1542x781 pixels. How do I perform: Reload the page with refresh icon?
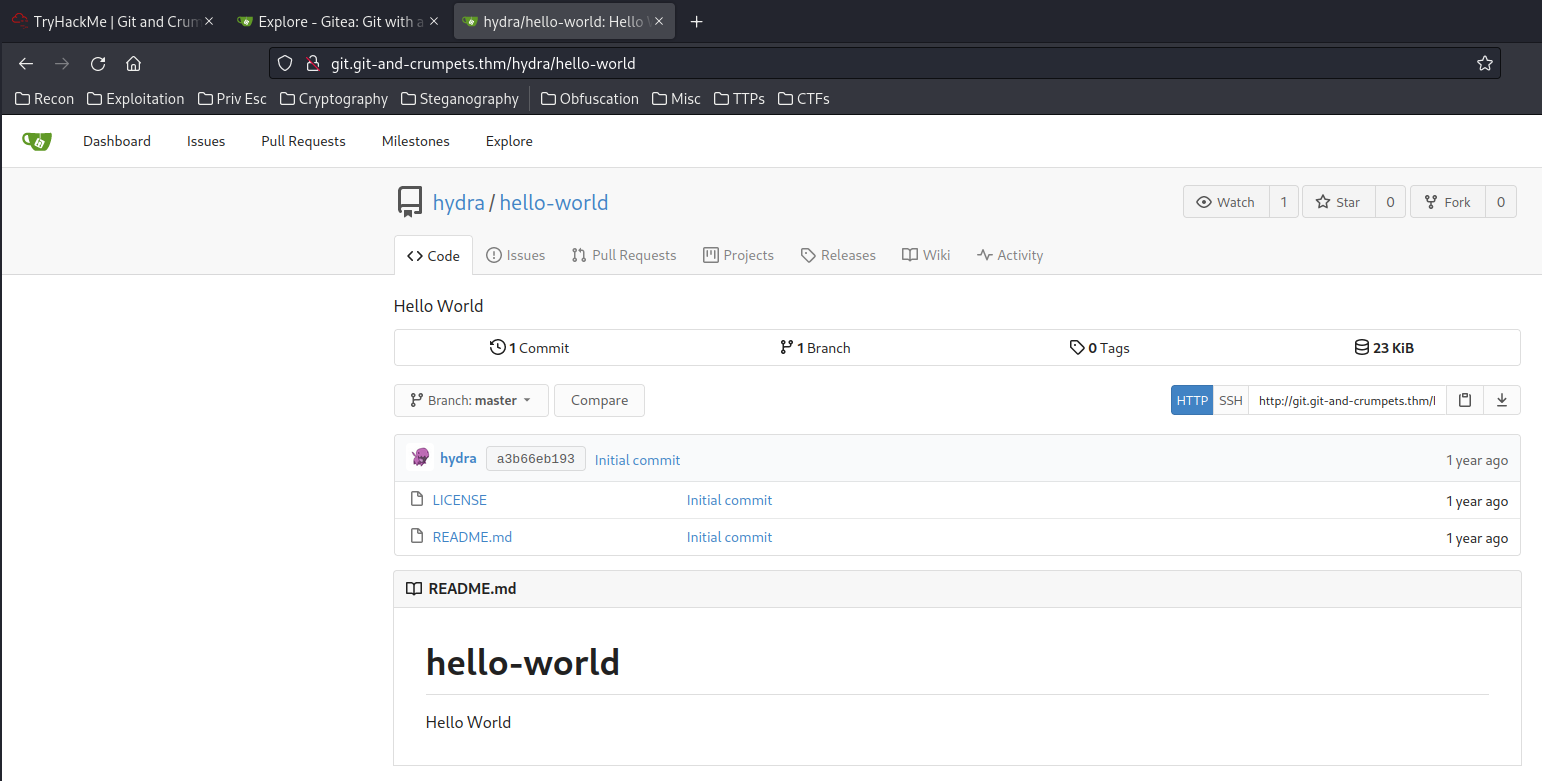(98, 64)
